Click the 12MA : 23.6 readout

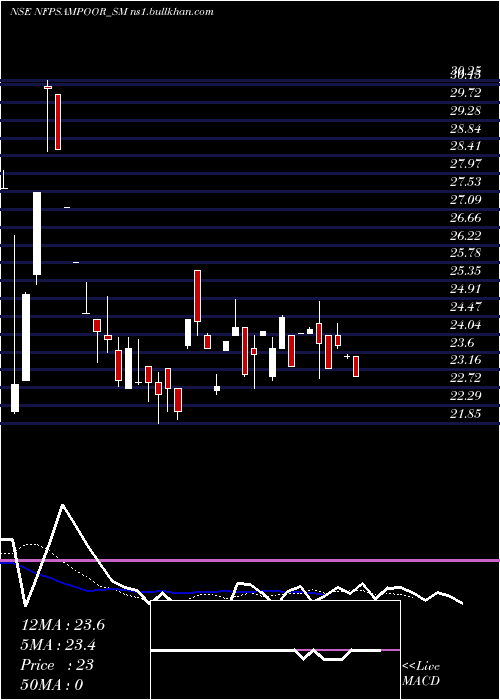[x=63, y=625]
